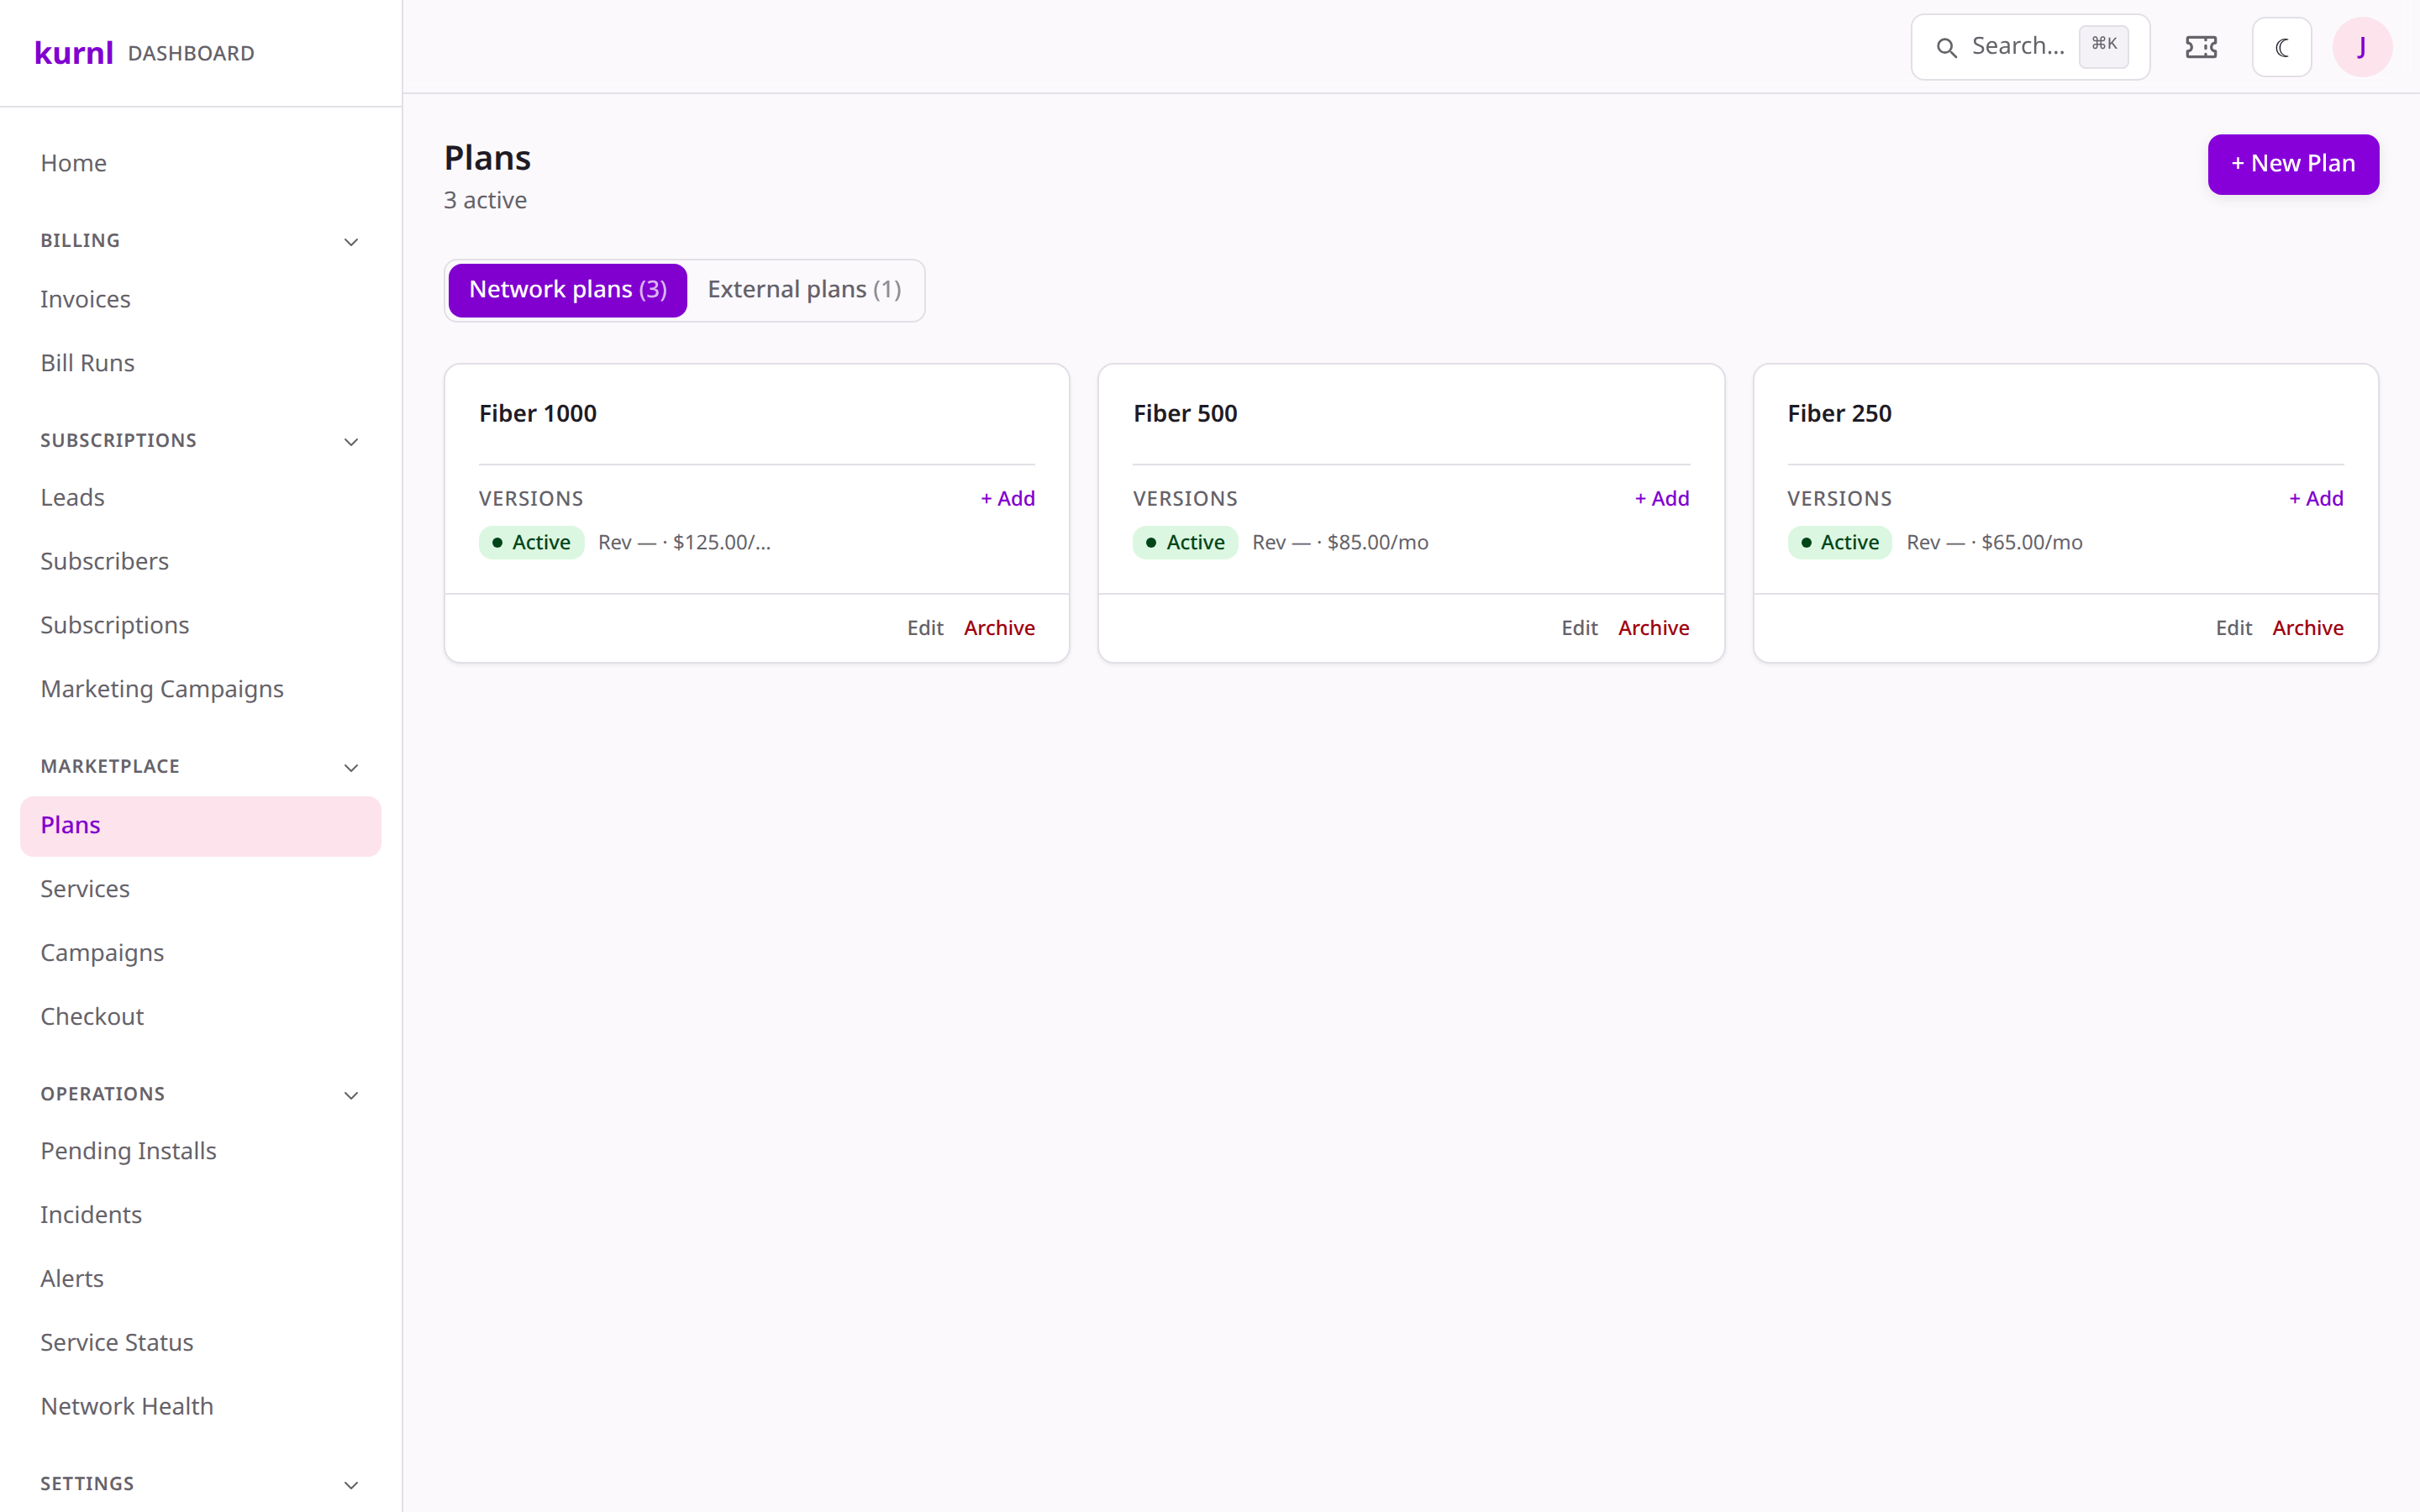Click Active status badge on Fiber 1000
The image size is (2420, 1512).
[x=531, y=542]
